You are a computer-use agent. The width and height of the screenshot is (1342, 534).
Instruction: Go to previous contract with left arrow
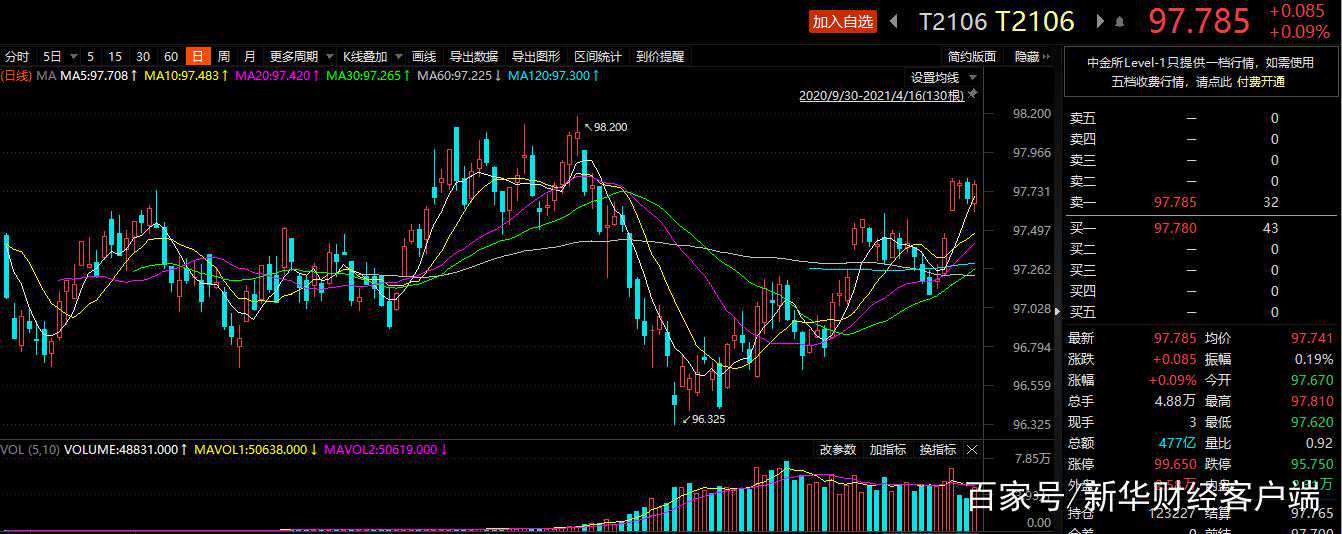[894, 21]
